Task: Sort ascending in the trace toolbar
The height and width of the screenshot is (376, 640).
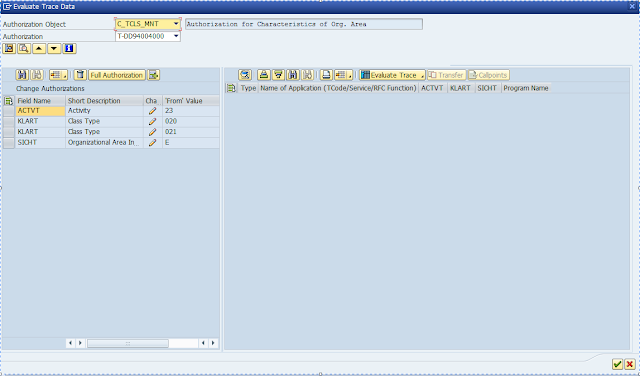Action: pyautogui.click(x=264, y=75)
